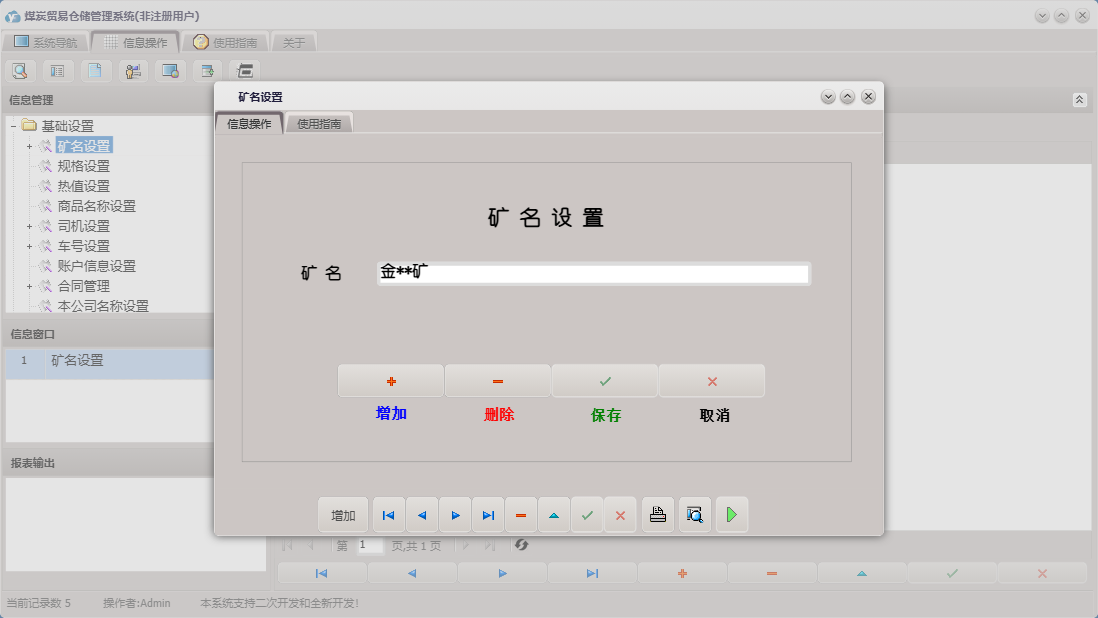Expand the 矿名设置 tree node
The image size is (1098, 618).
[28, 145]
